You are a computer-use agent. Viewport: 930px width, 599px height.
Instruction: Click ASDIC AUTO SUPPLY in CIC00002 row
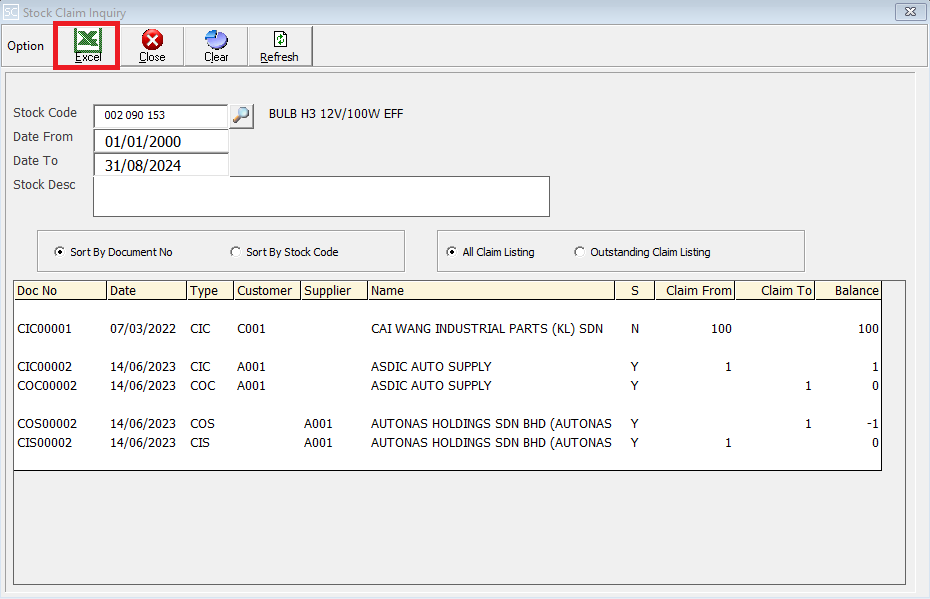[x=431, y=367]
